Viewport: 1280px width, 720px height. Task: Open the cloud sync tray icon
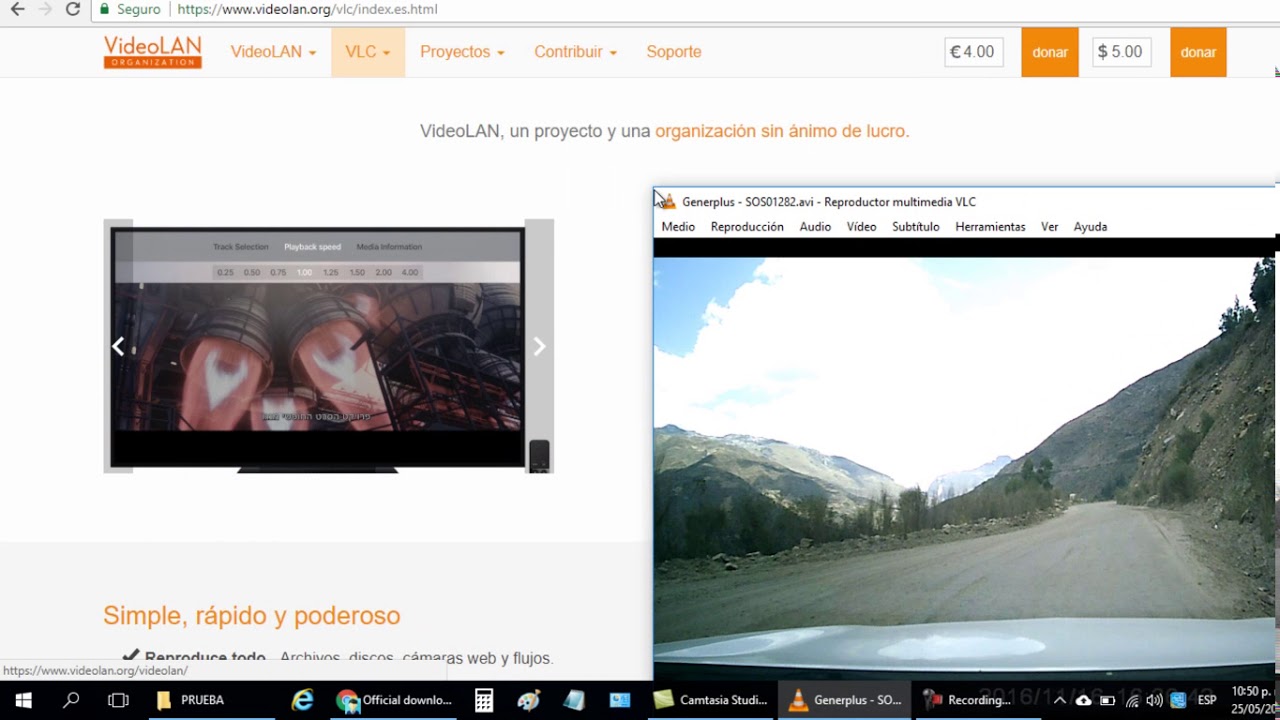pyautogui.click(x=1083, y=700)
